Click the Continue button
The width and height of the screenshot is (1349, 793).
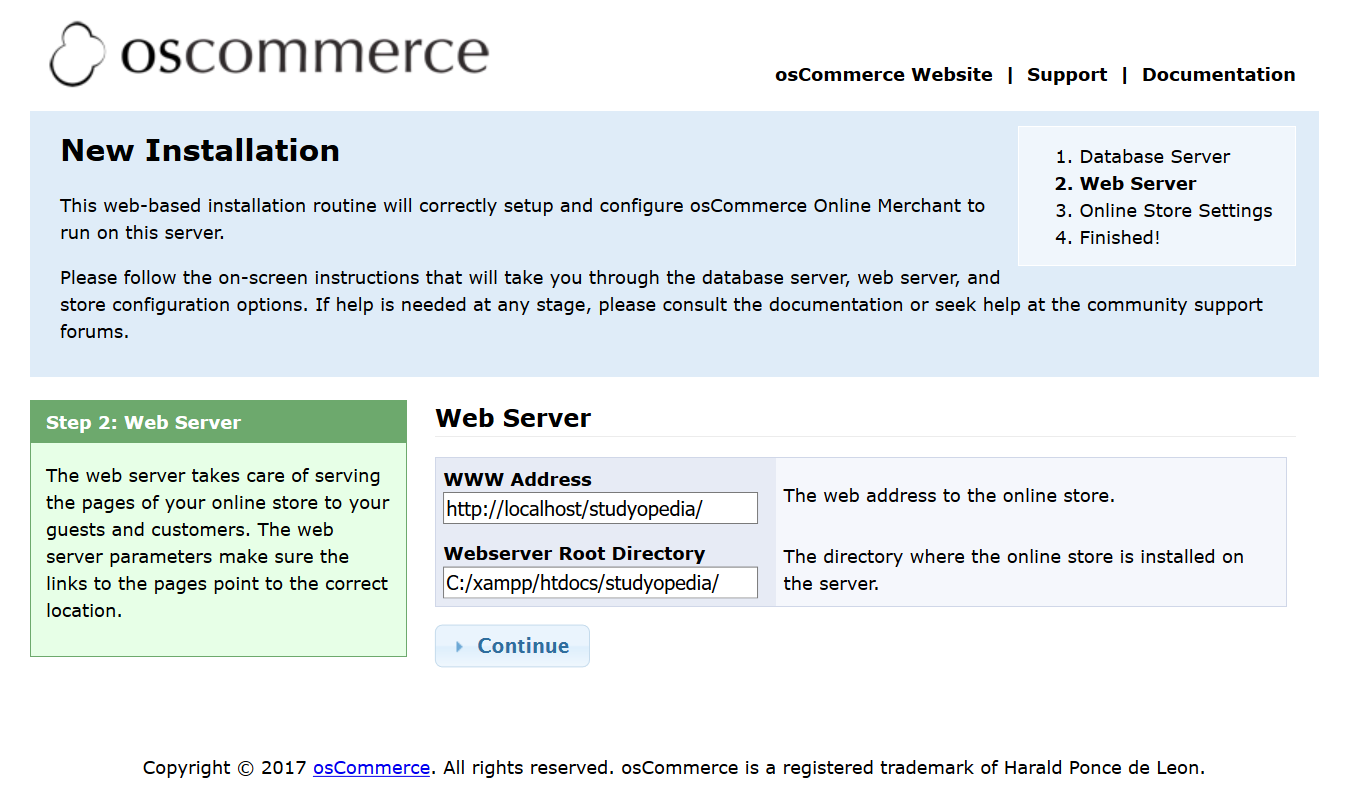[x=512, y=646]
